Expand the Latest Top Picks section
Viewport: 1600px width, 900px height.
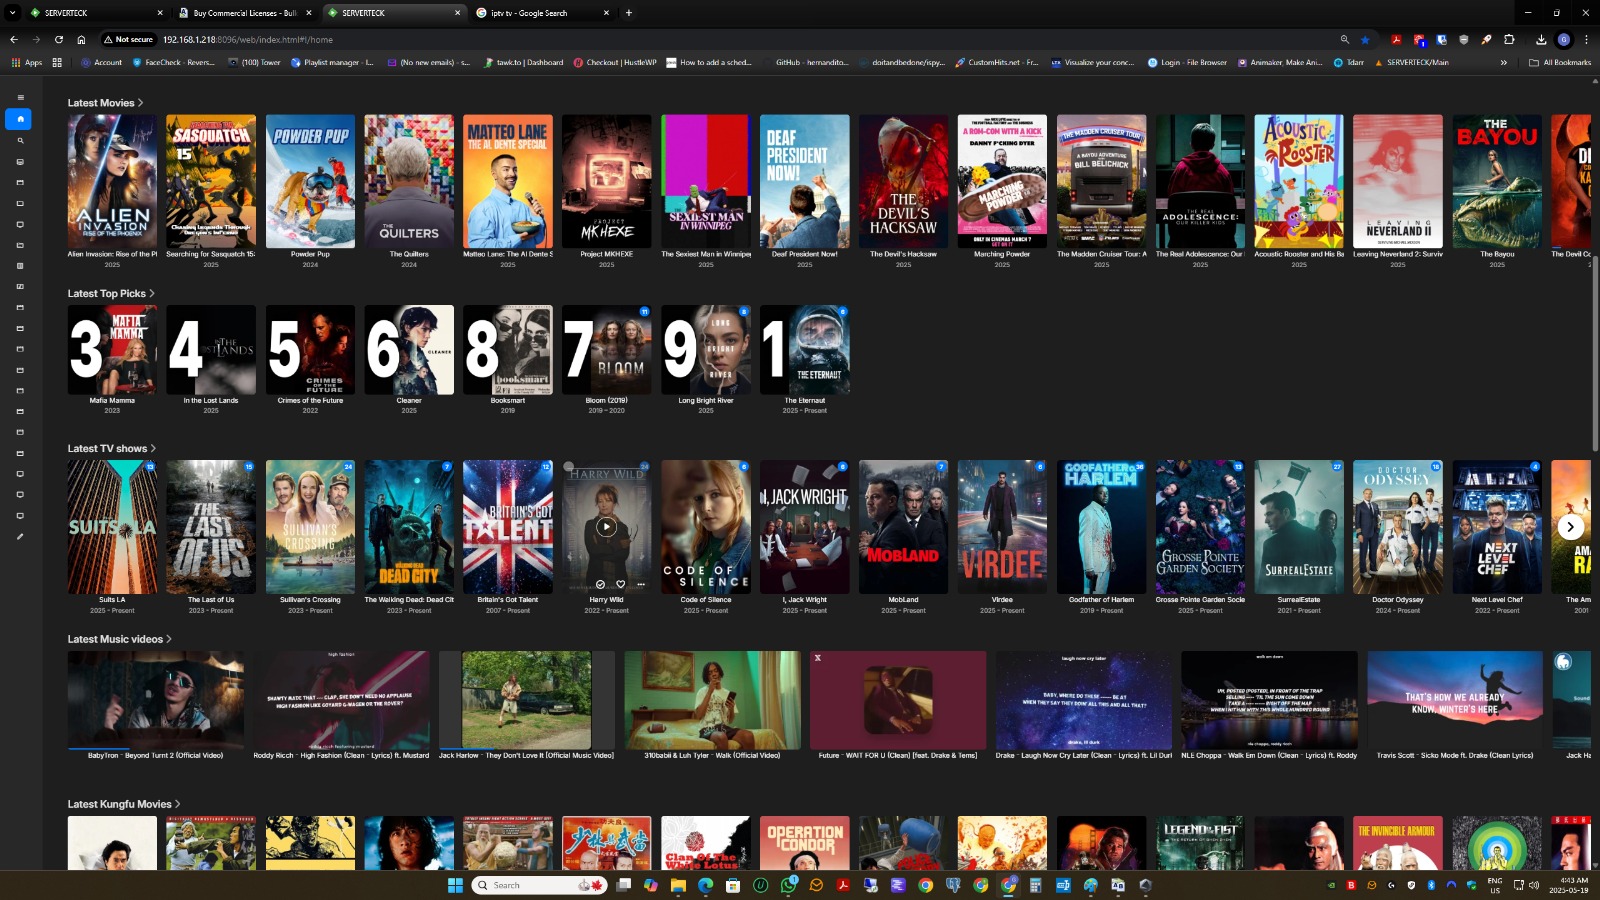pyautogui.click(x=111, y=293)
